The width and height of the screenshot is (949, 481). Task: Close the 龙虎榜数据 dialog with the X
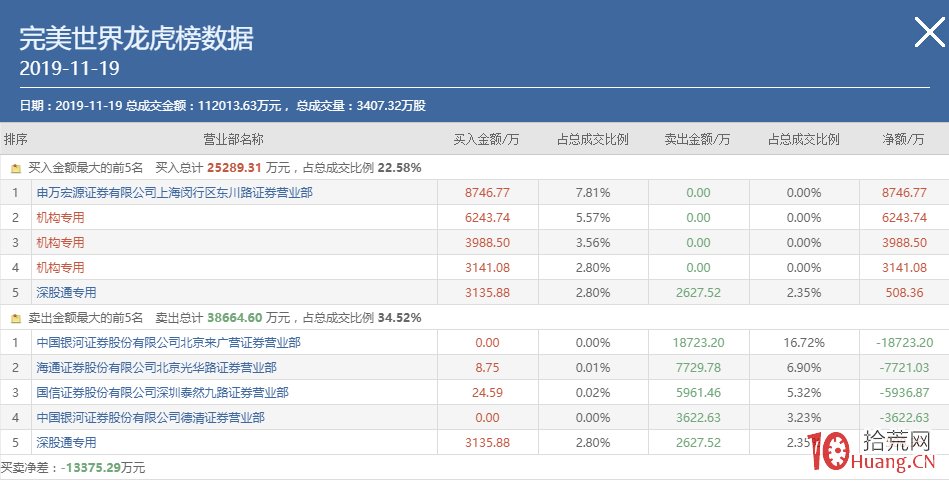tap(929, 32)
